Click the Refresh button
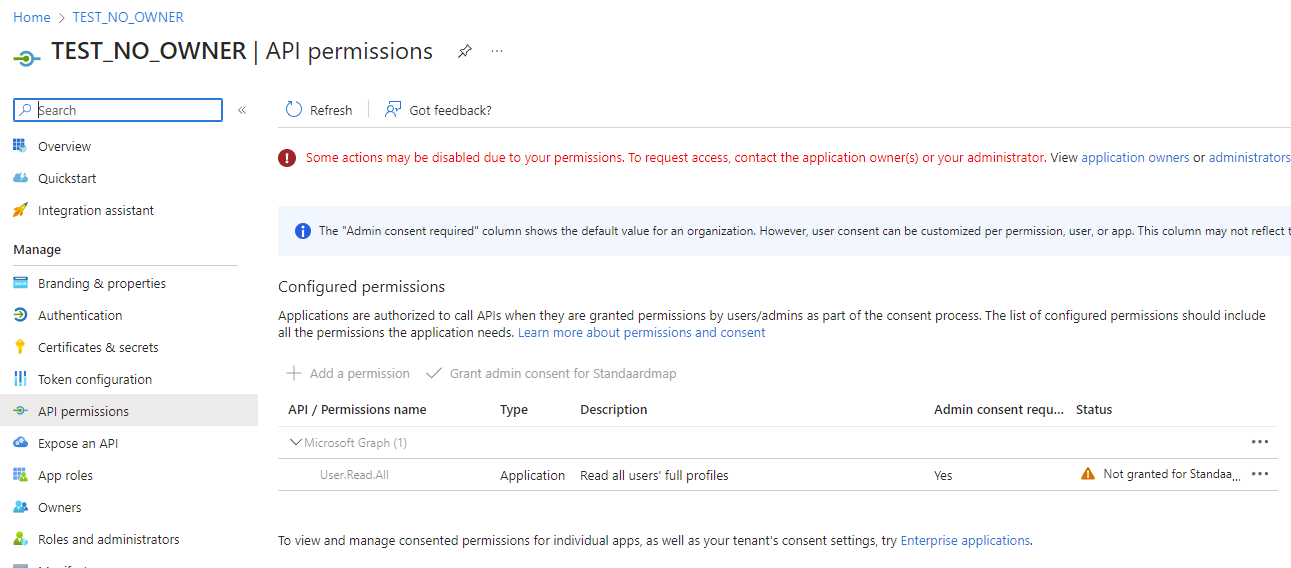Image resolution: width=1291 pixels, height=568 pixels. click(319, 110)
